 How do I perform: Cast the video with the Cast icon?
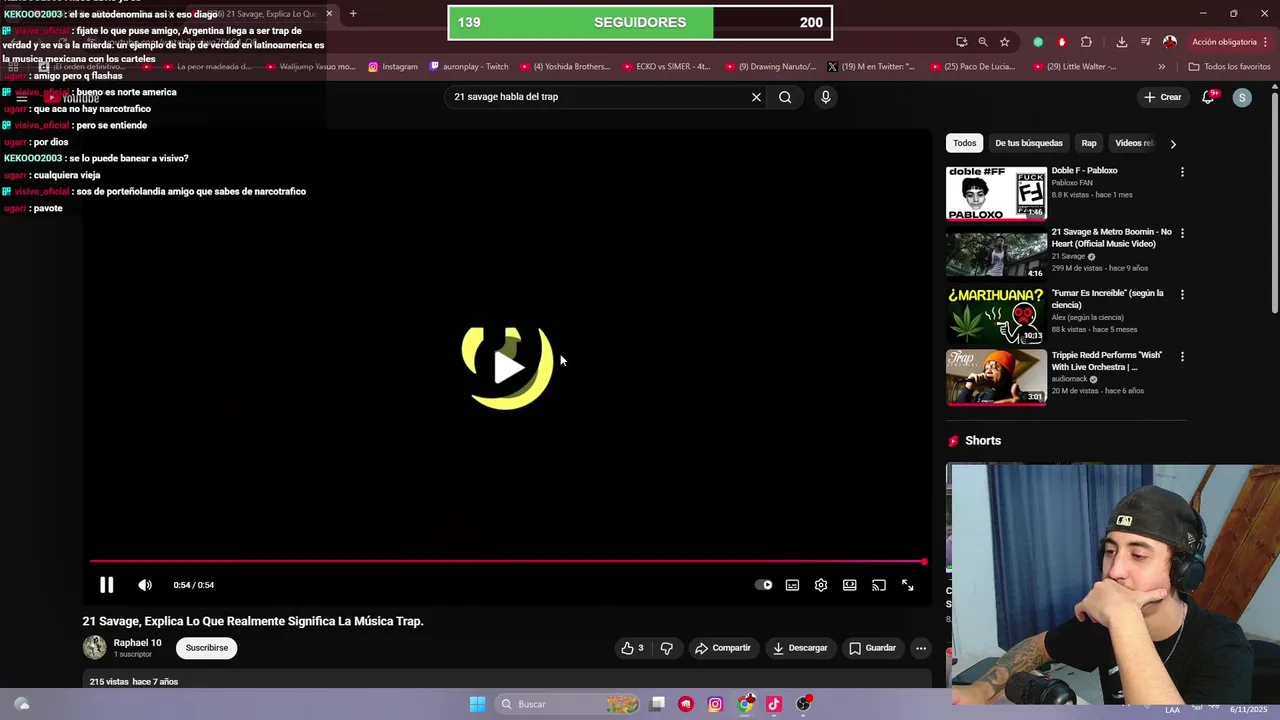coord(879,585)
